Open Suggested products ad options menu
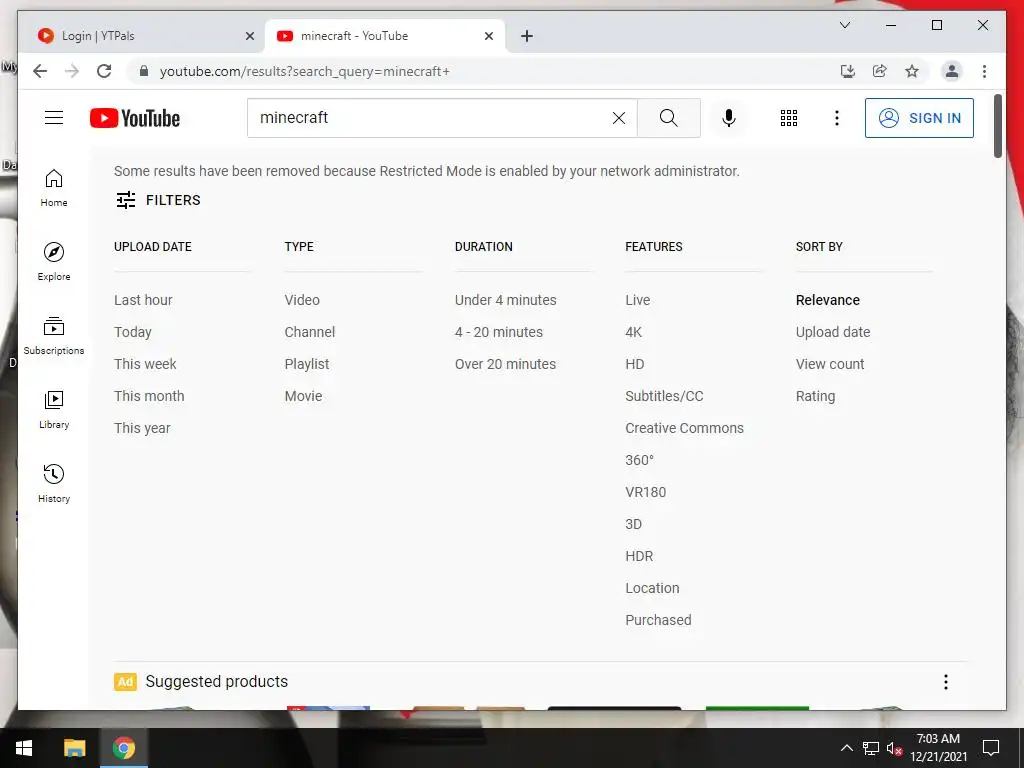Image resolution: width=1024 pixels, height=768 pixels. (x=946, y=682)
